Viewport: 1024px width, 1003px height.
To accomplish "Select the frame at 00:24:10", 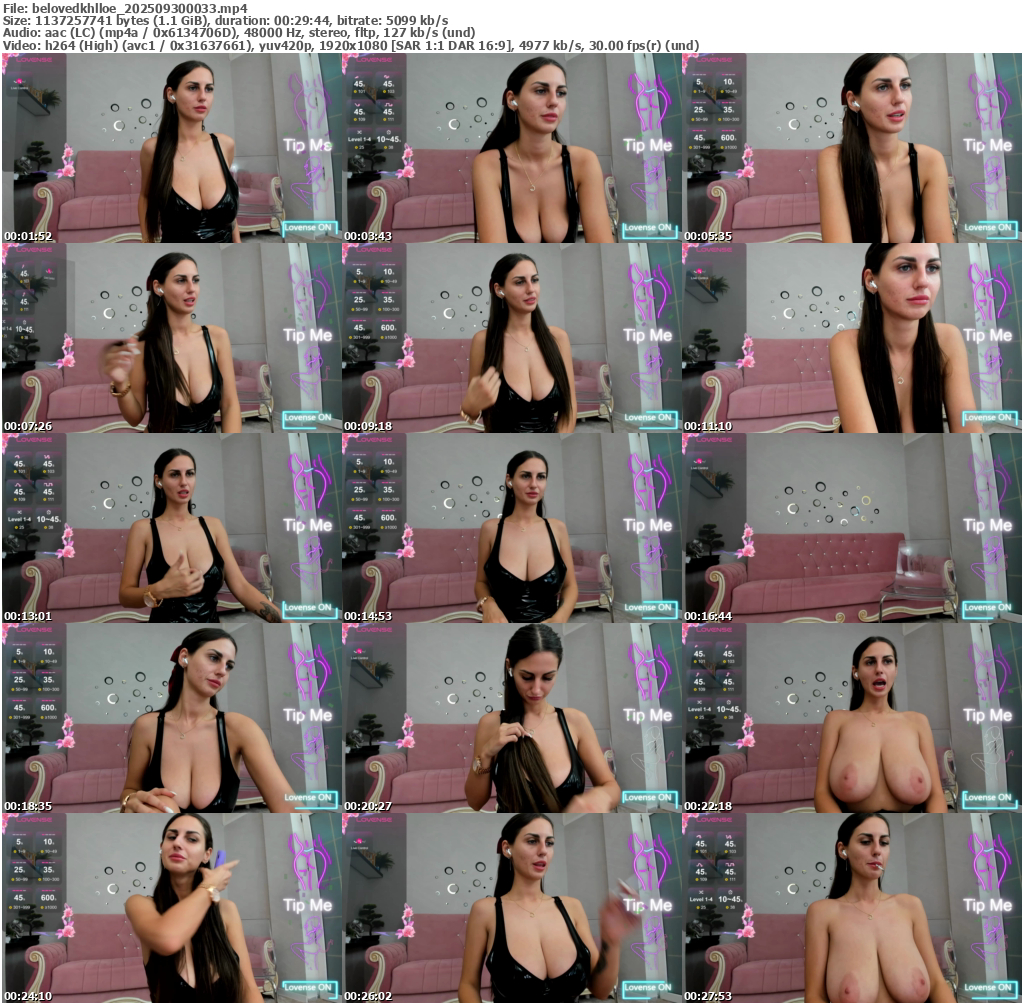I will 171,908.
